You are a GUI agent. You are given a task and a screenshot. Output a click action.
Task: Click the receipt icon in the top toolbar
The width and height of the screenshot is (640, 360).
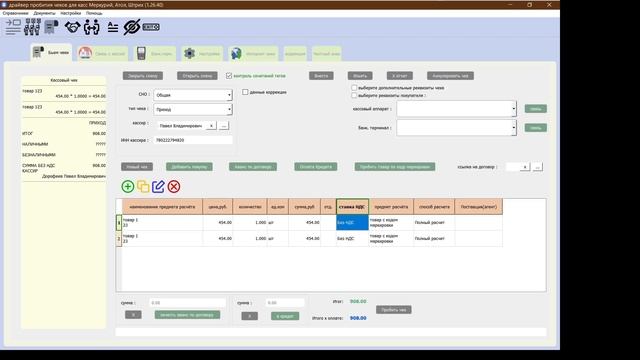click(51, 27)
